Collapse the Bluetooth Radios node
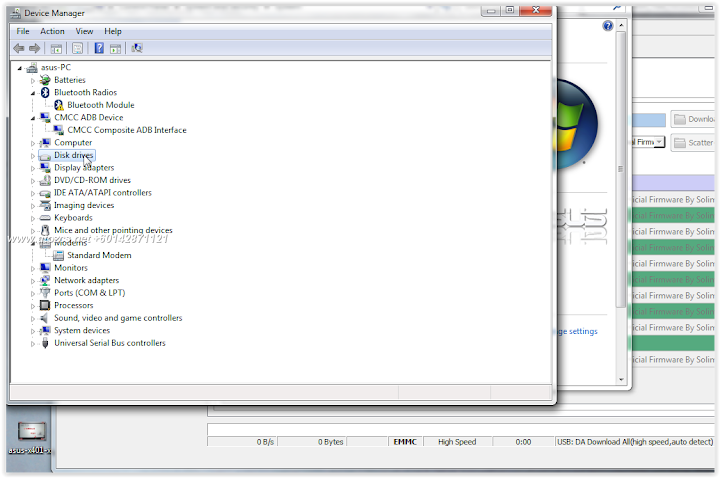 [33, 93]
